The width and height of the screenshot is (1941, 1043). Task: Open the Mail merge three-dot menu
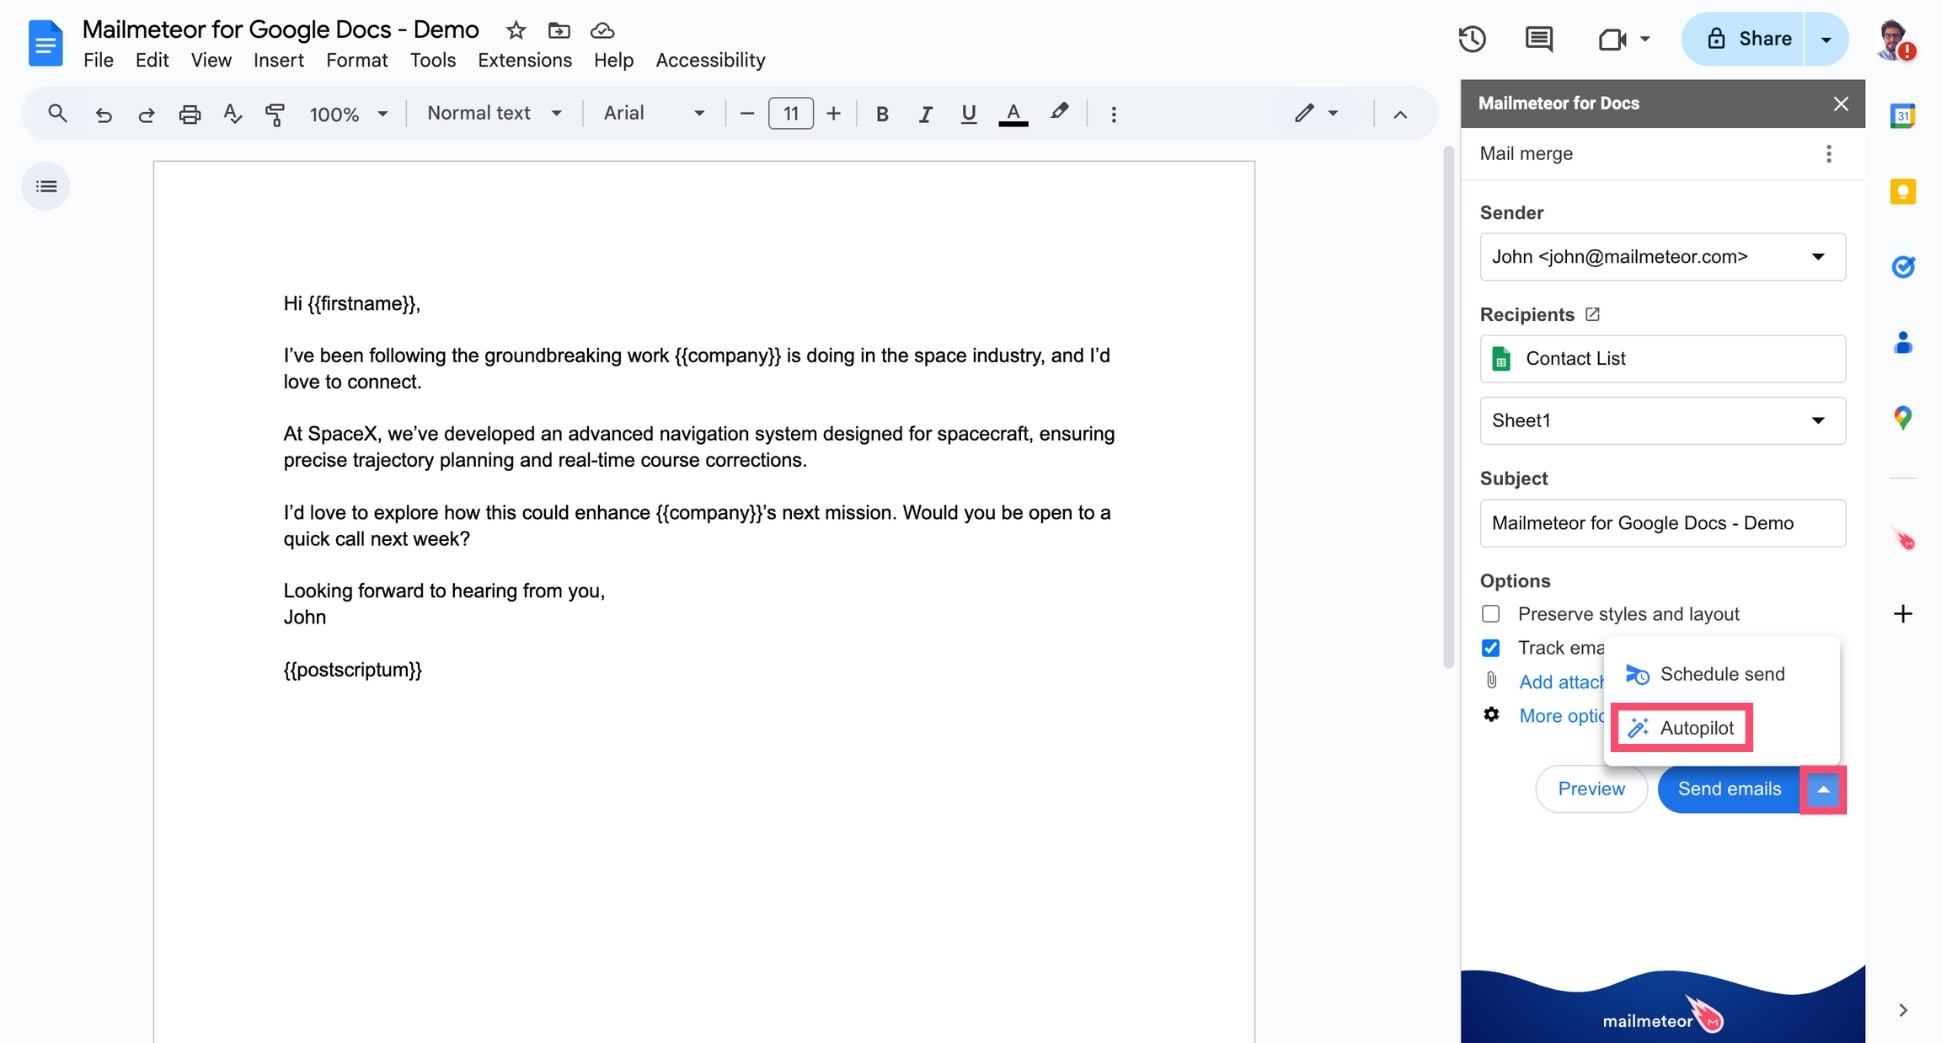point(1828,154)
